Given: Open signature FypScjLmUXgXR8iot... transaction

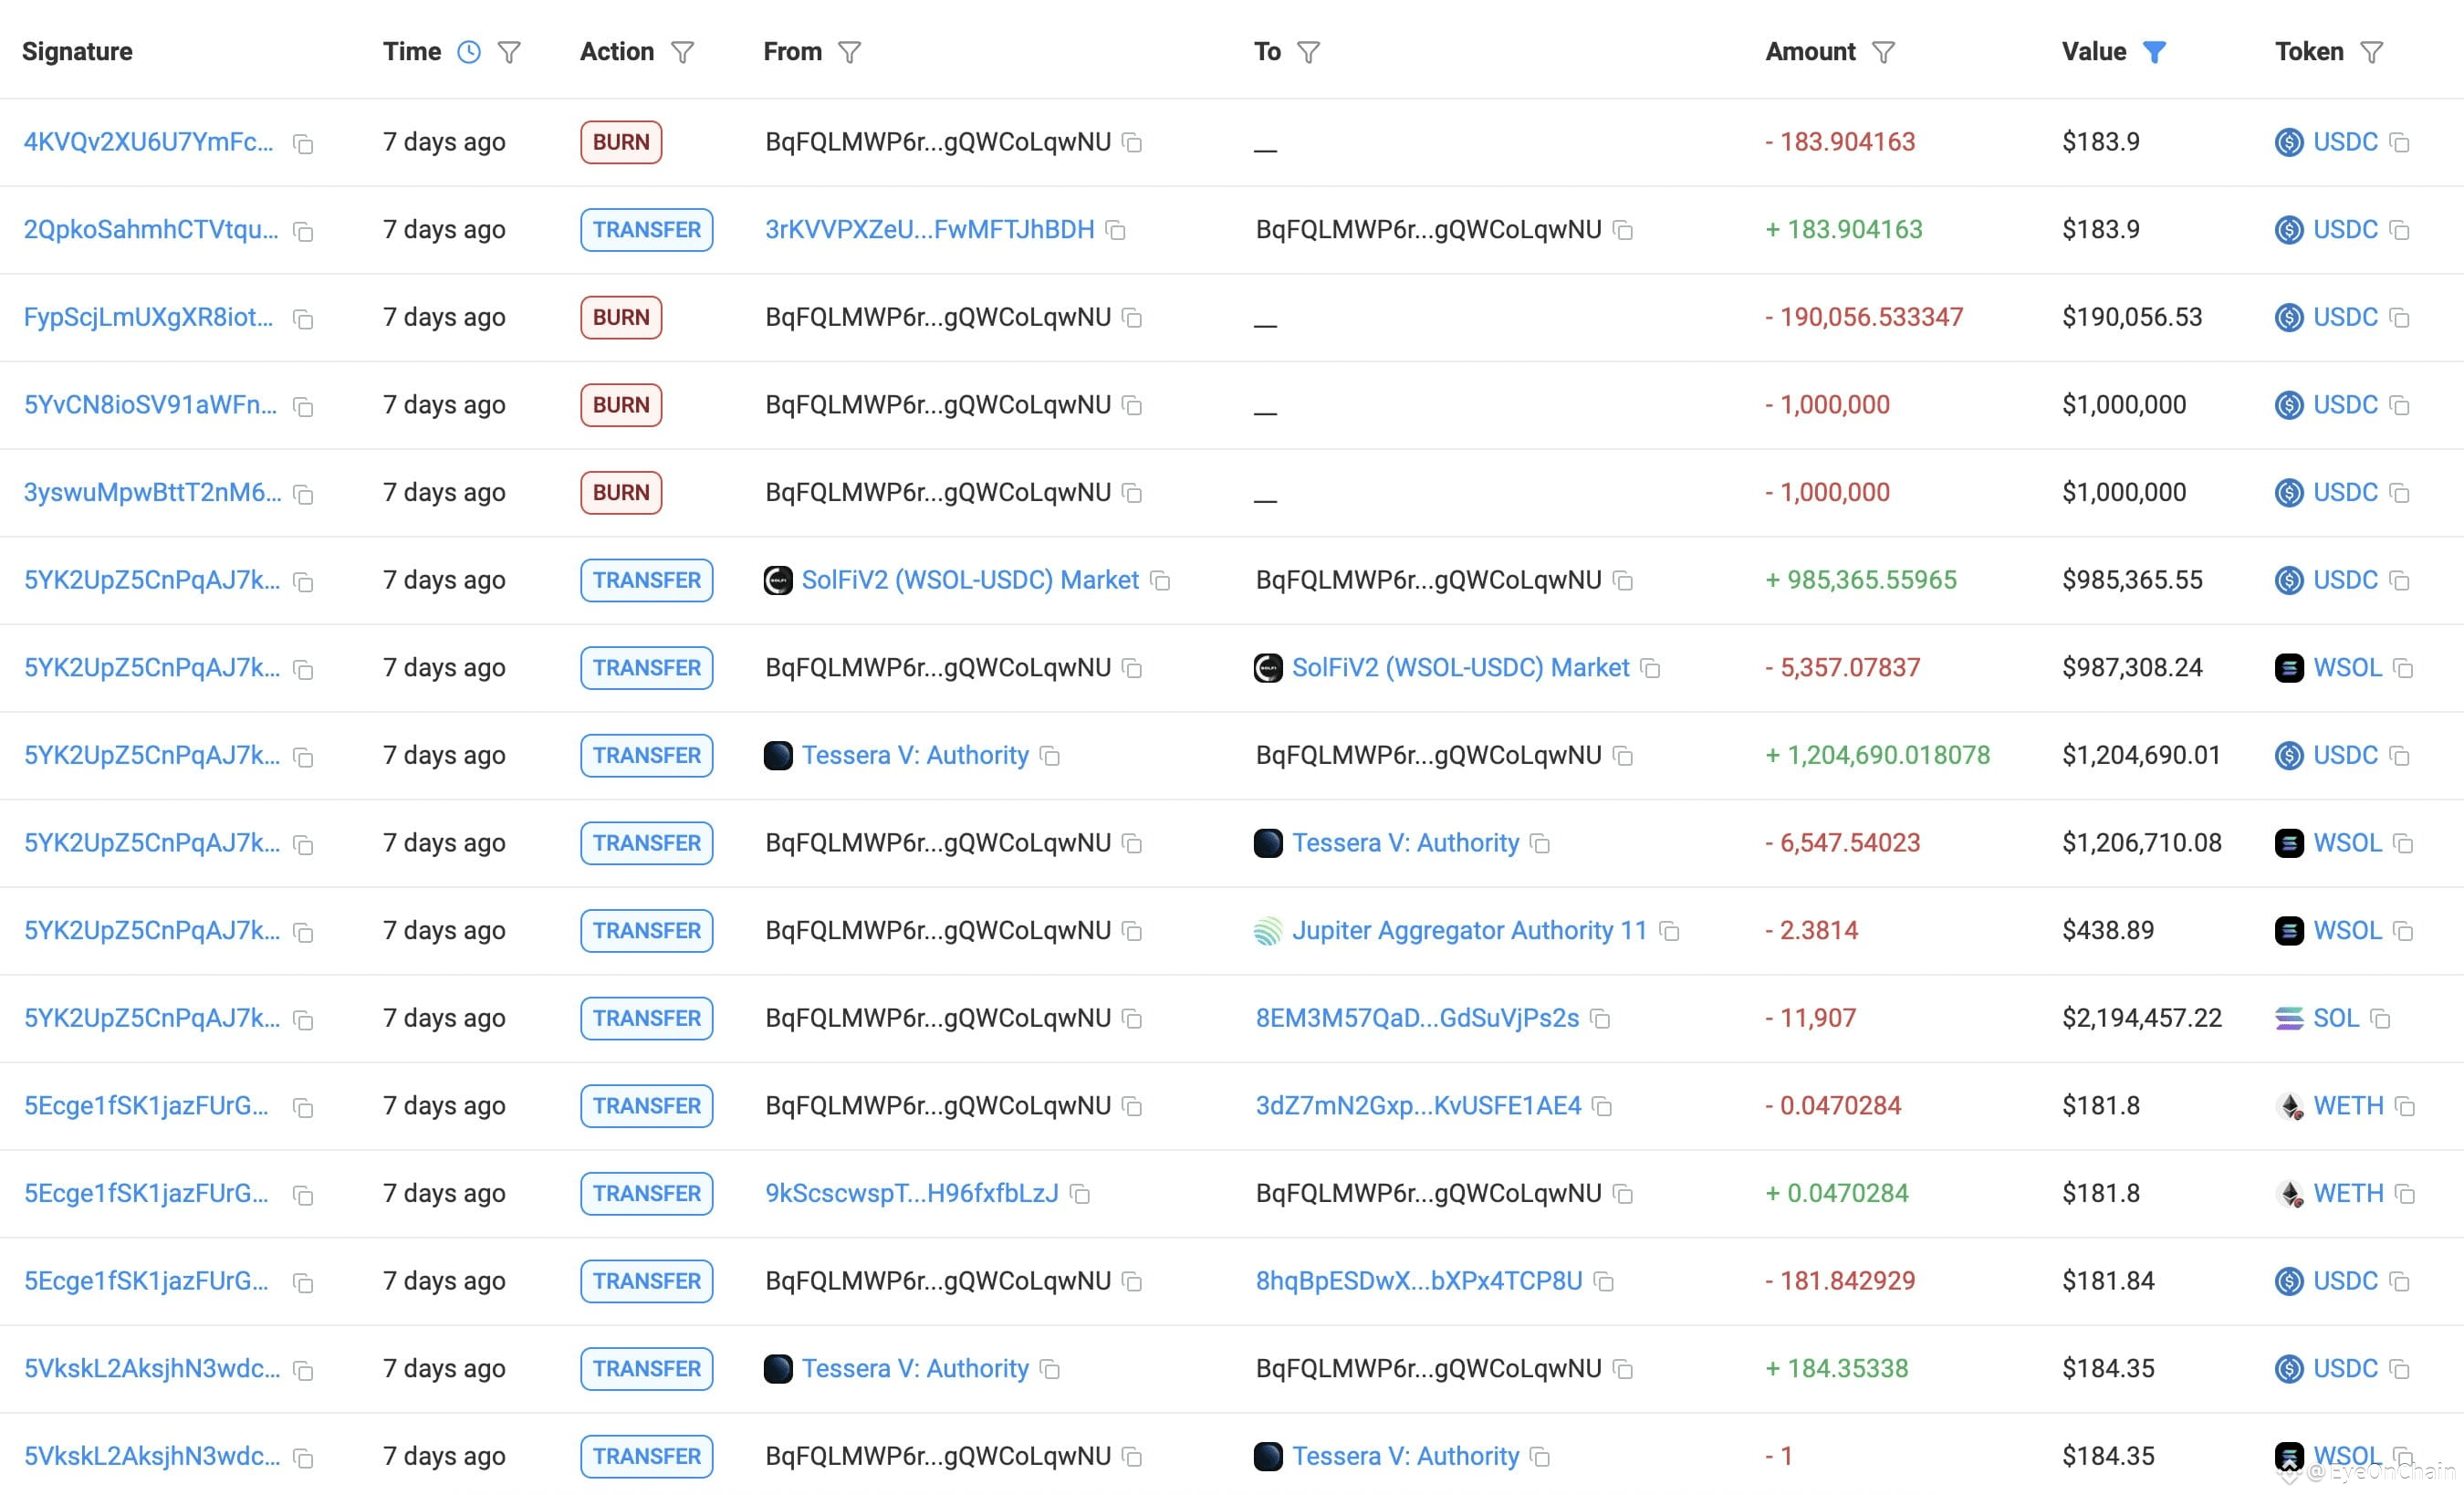Looking at the screenshot, I should click(x=148, y=317).
